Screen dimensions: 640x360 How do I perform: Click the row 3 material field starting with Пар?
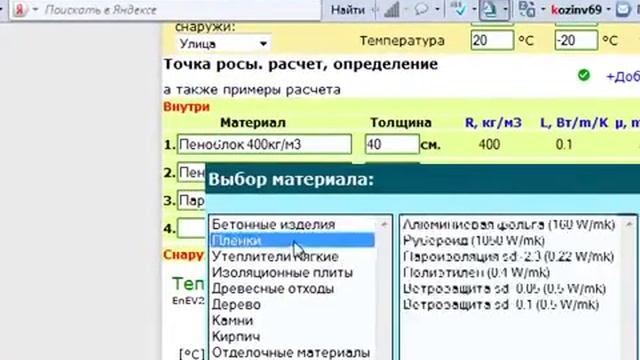point(191,200)
